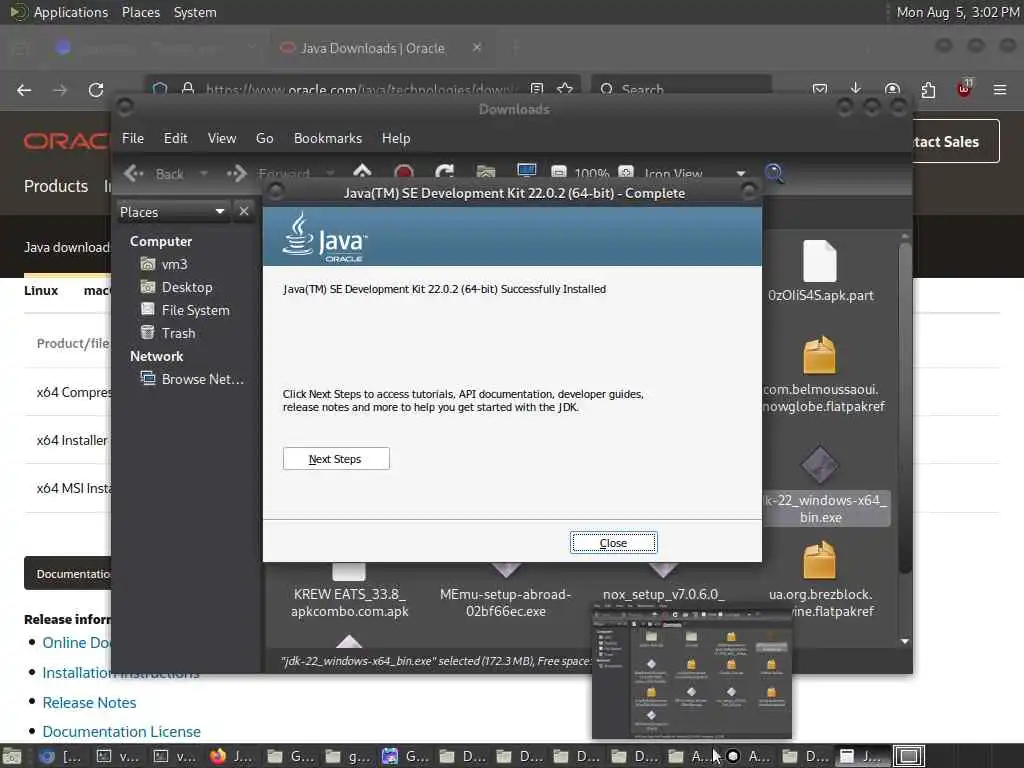Image resolution: width=1024 pixels, height=768 pixels.
Task: Open the Documentation License link
Action: pos(121,731)
